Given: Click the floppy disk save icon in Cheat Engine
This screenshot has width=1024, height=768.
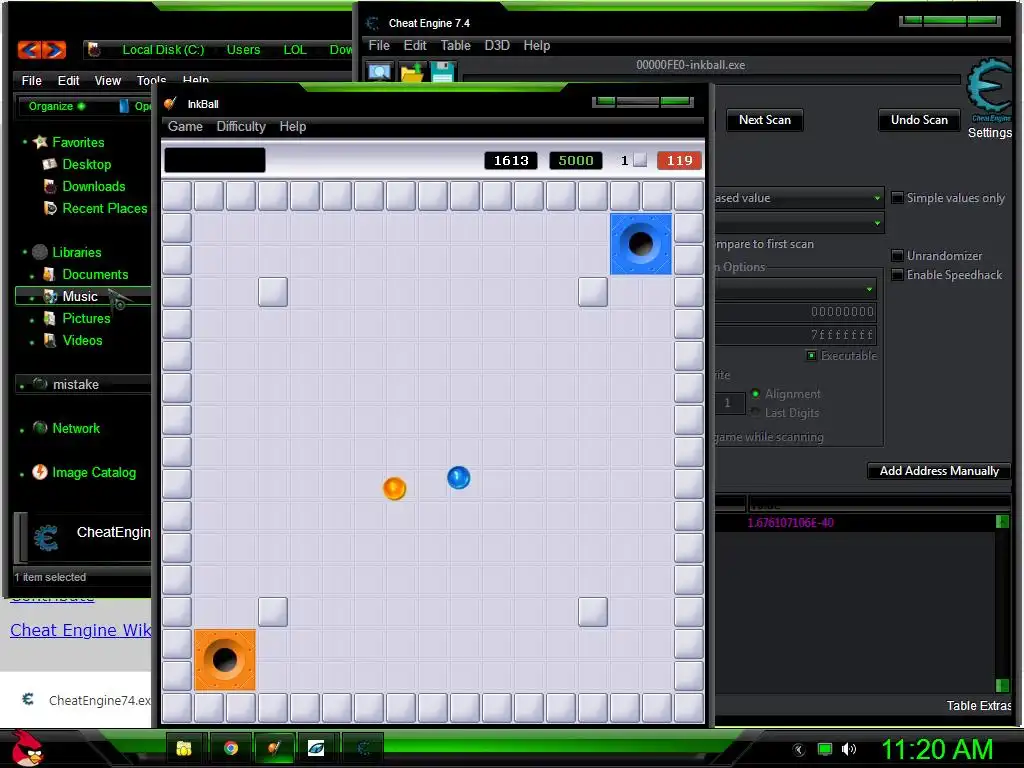Looking at the screenshot, I should pos(442,72).
